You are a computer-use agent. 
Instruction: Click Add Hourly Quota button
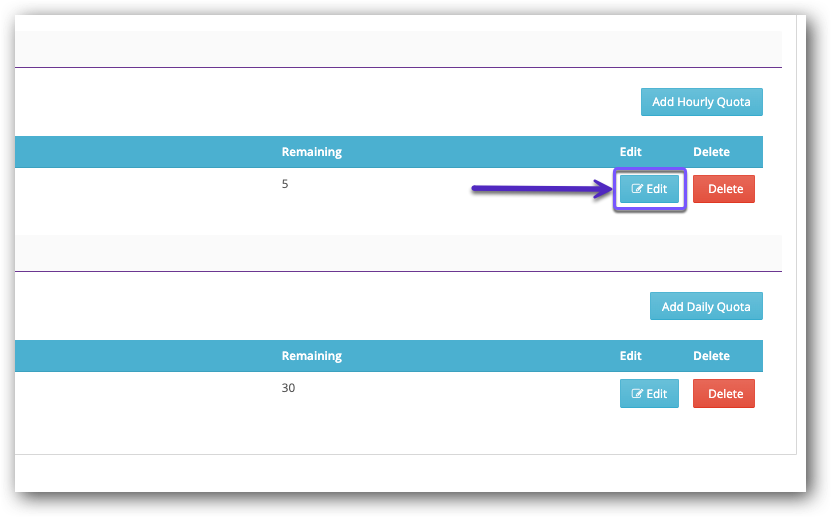[x=701, y=102]
